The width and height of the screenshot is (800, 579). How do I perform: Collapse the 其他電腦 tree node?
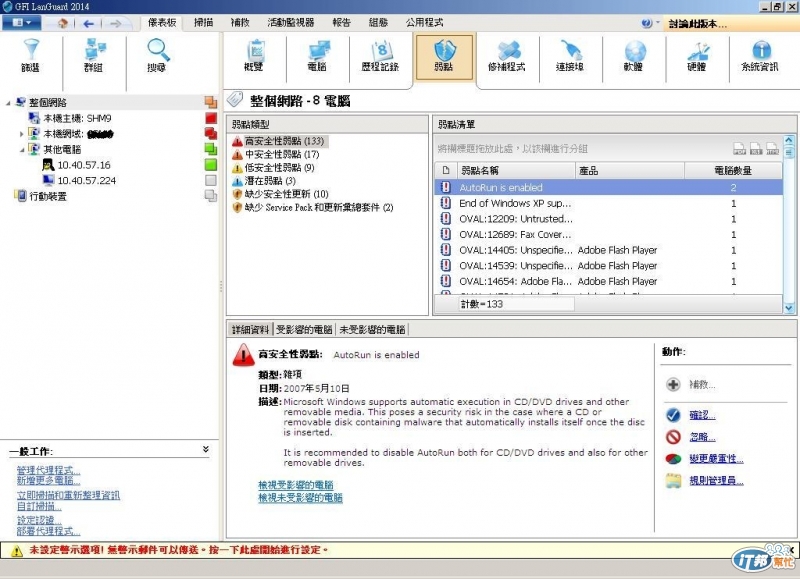tap(22, 150)
